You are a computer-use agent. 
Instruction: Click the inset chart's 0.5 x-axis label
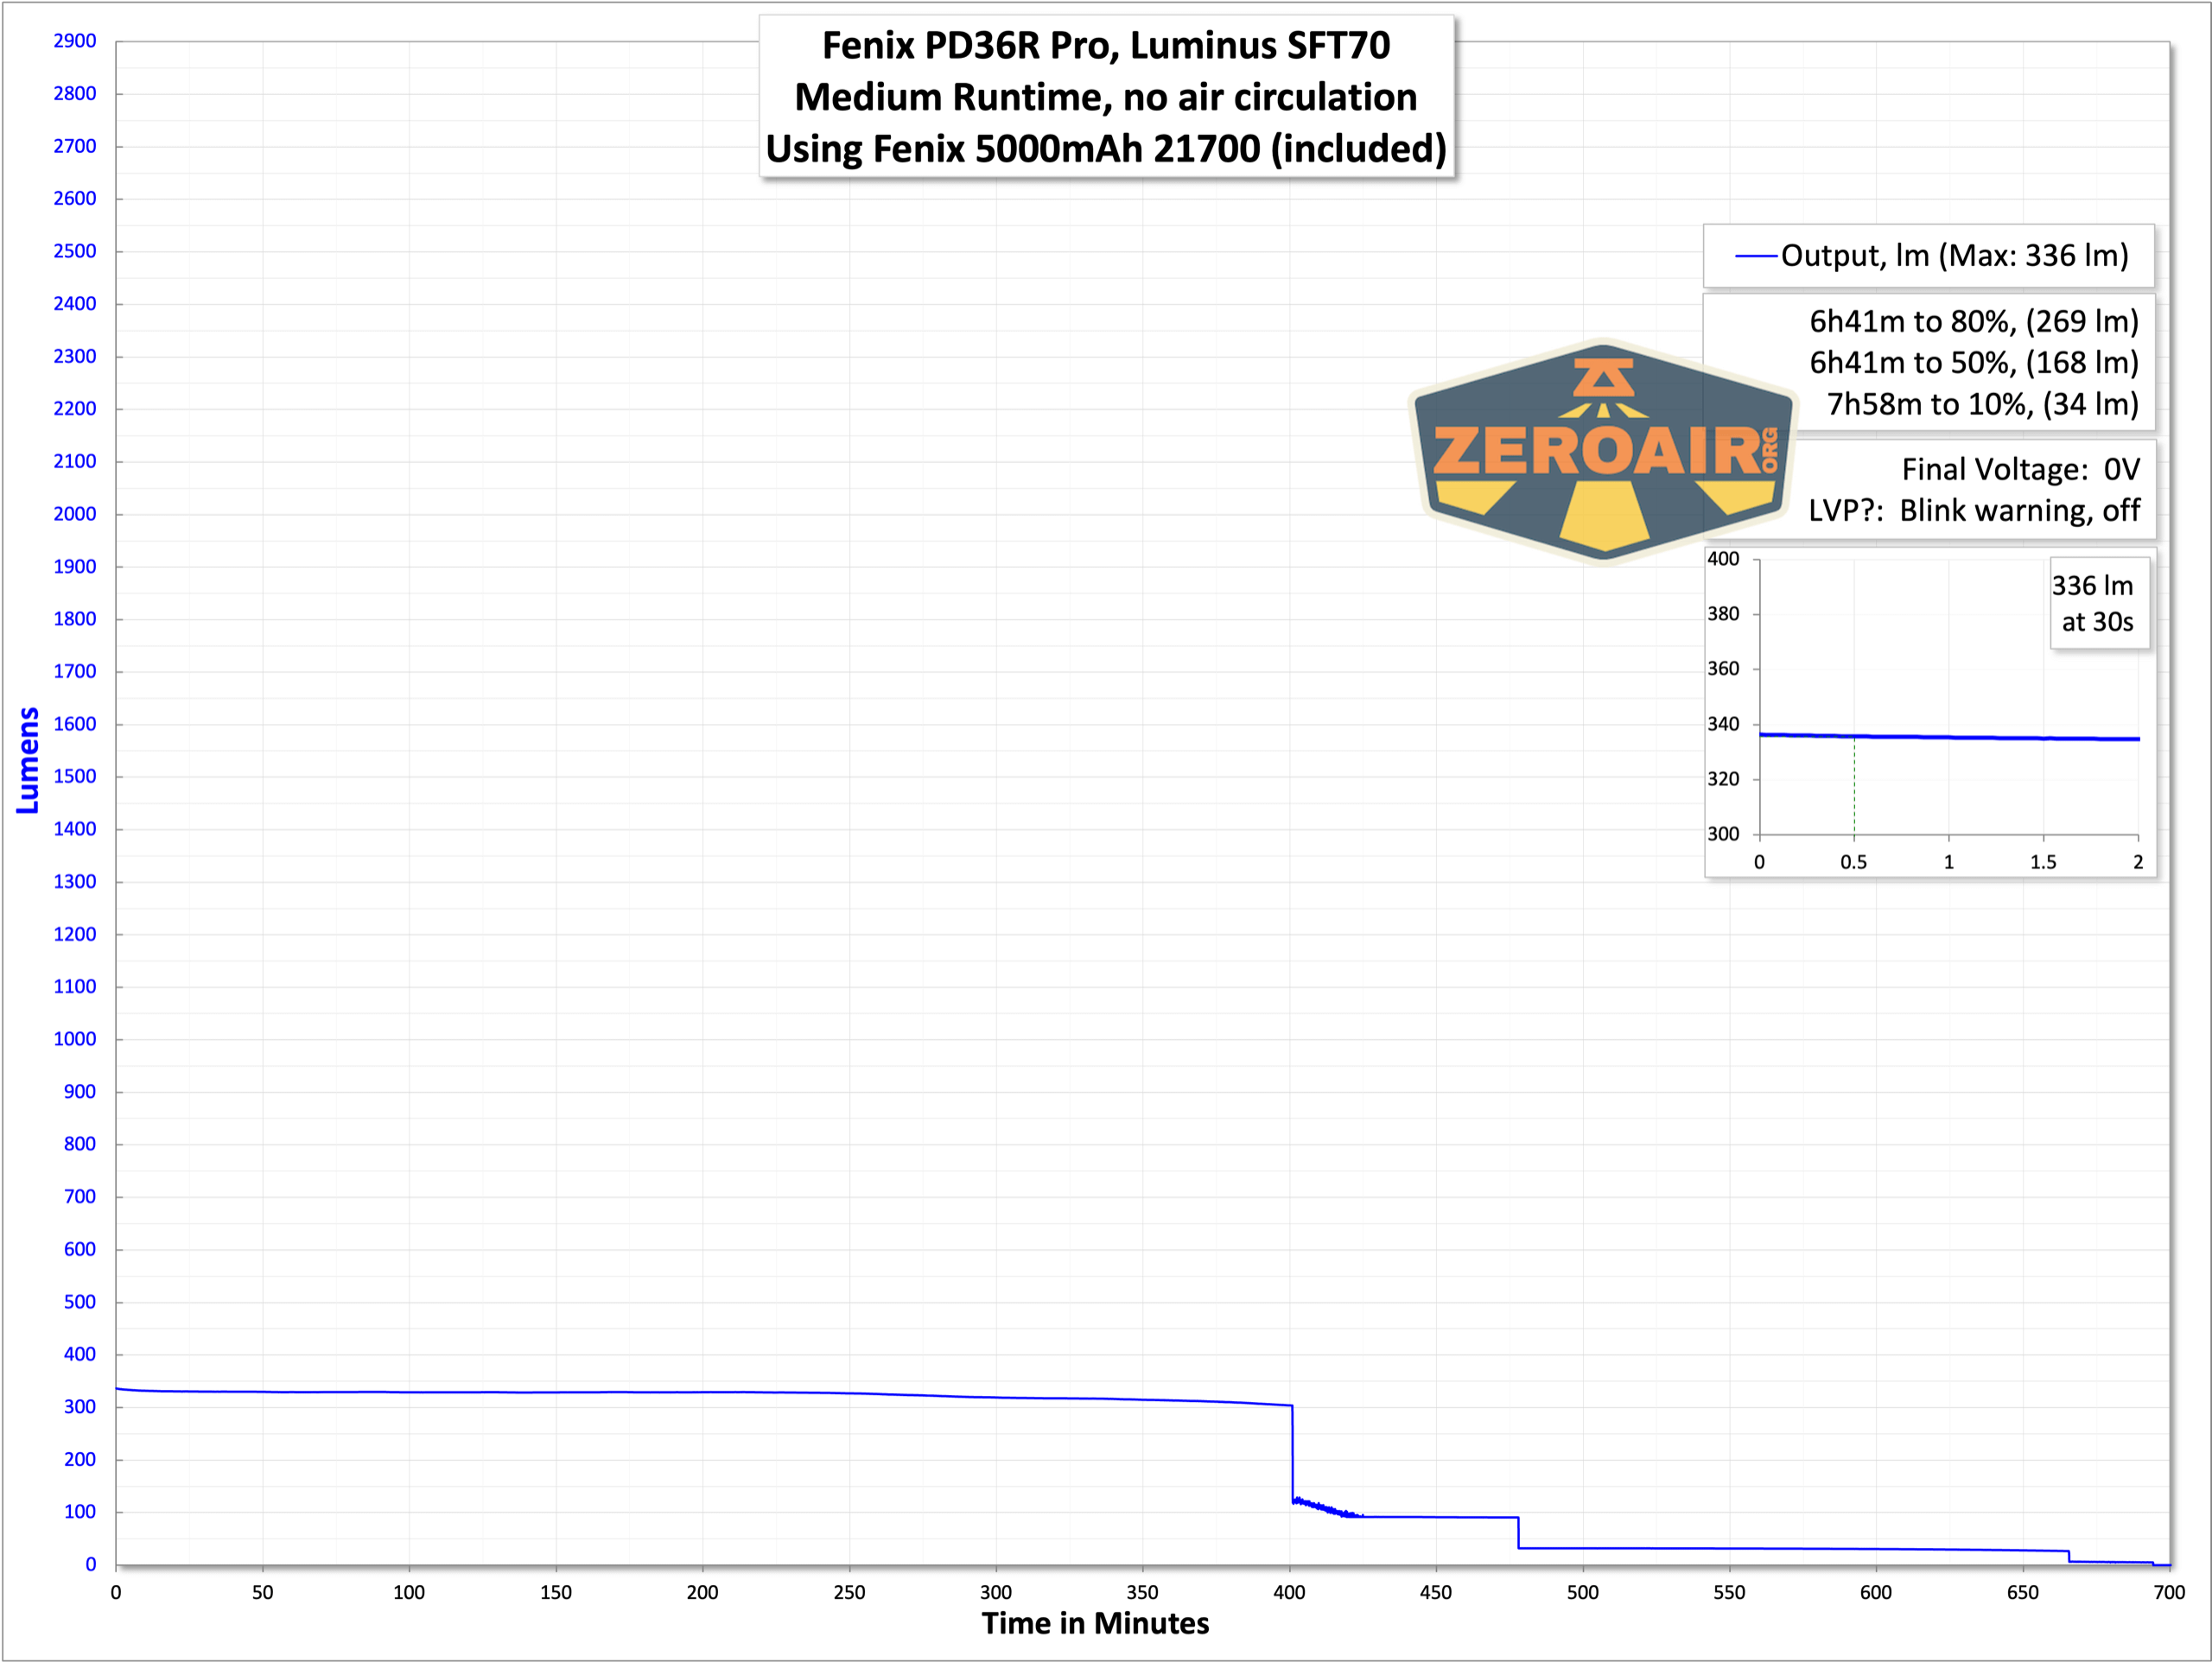tap(1854, 862)
